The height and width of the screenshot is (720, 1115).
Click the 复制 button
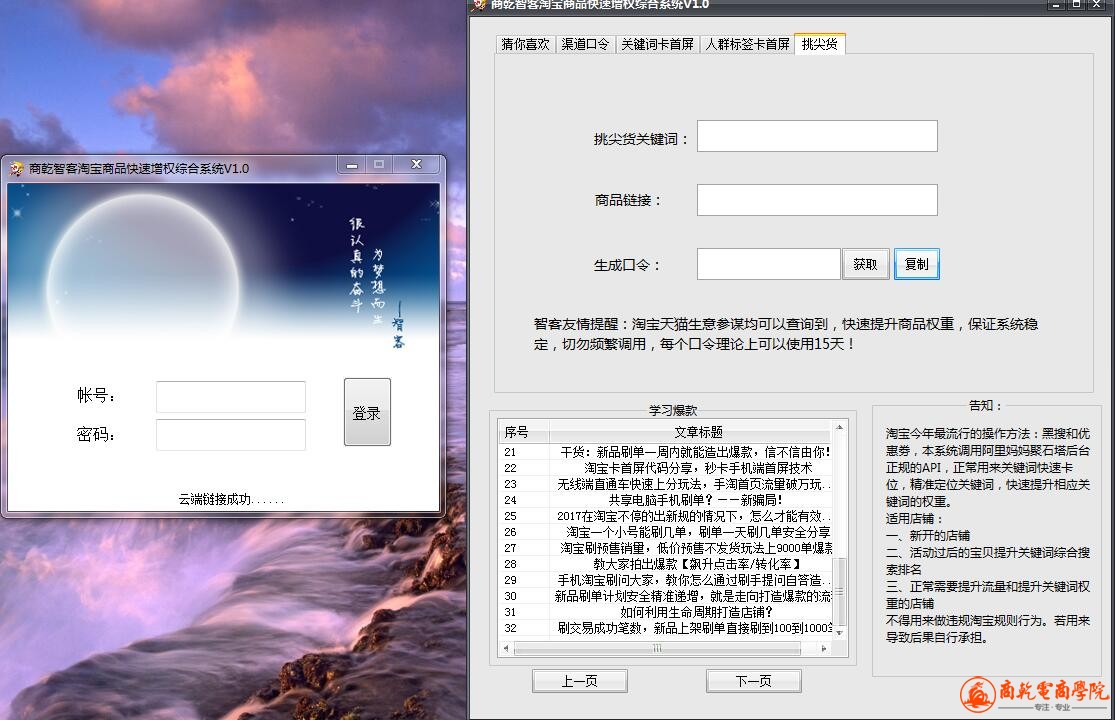pos(917,264)
